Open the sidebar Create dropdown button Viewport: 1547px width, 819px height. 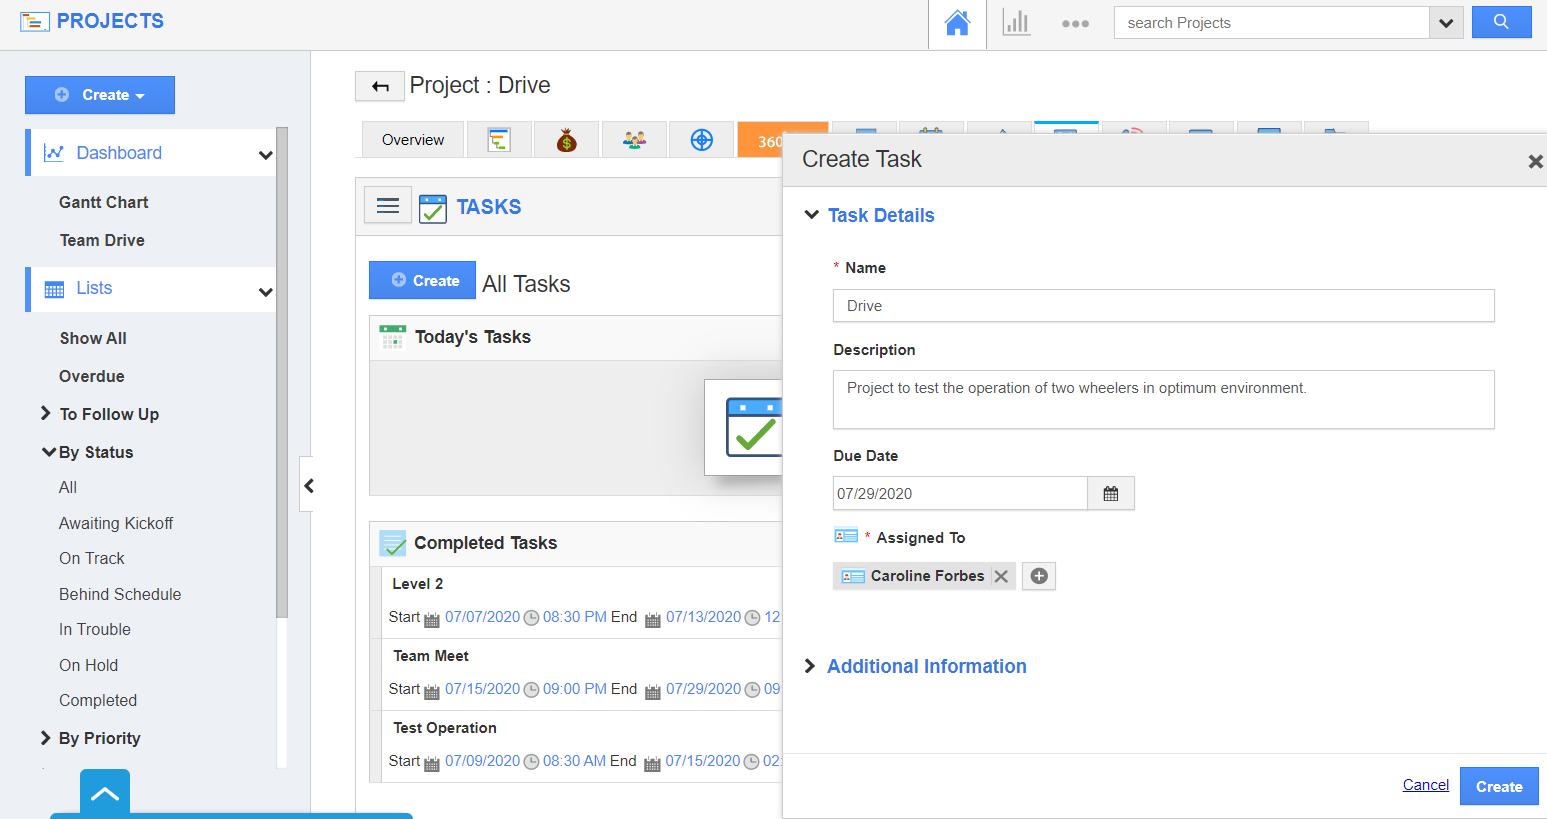100,95
